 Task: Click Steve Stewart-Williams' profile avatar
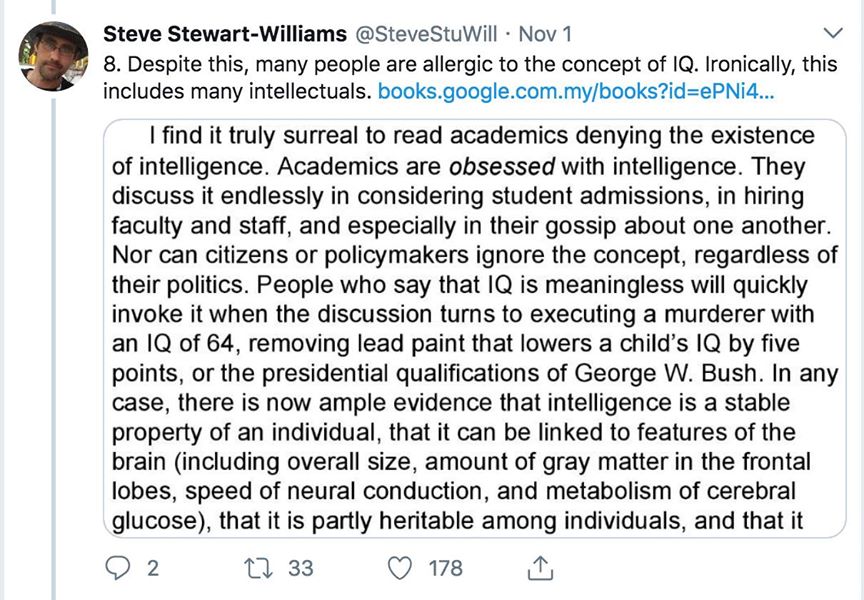click(x=54, y=56)
